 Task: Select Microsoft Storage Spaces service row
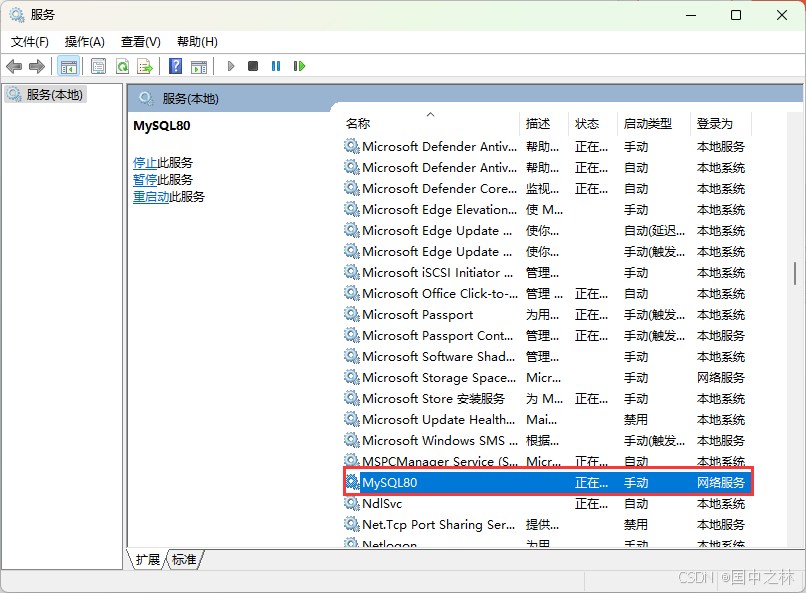(x=548, y=377)
